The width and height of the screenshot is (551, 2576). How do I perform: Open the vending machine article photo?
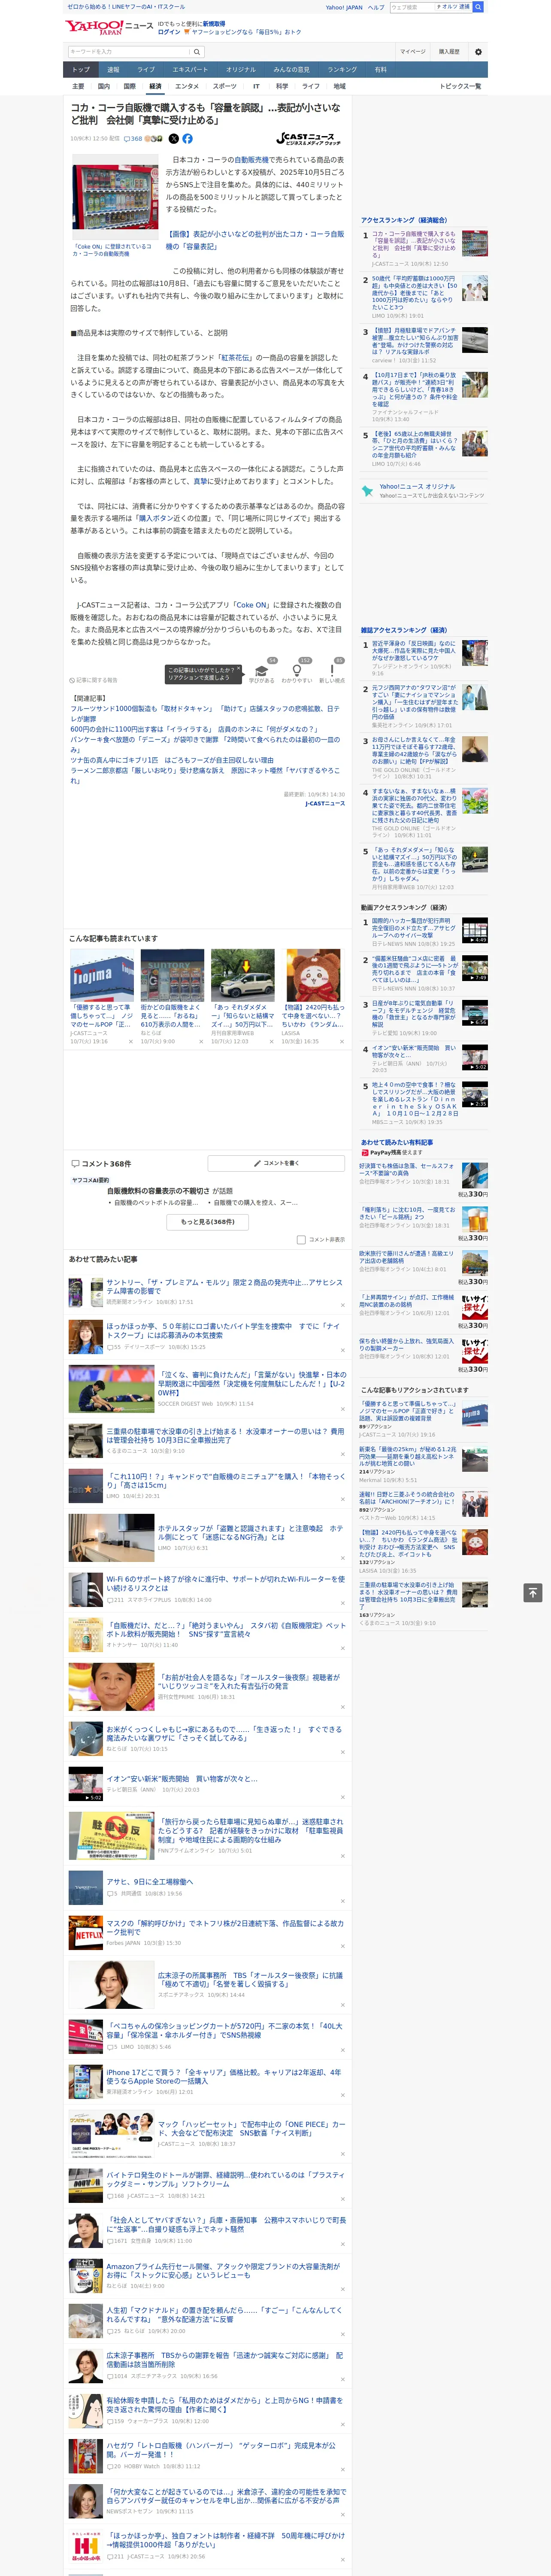pyautogui.click(x=114, y=197)
